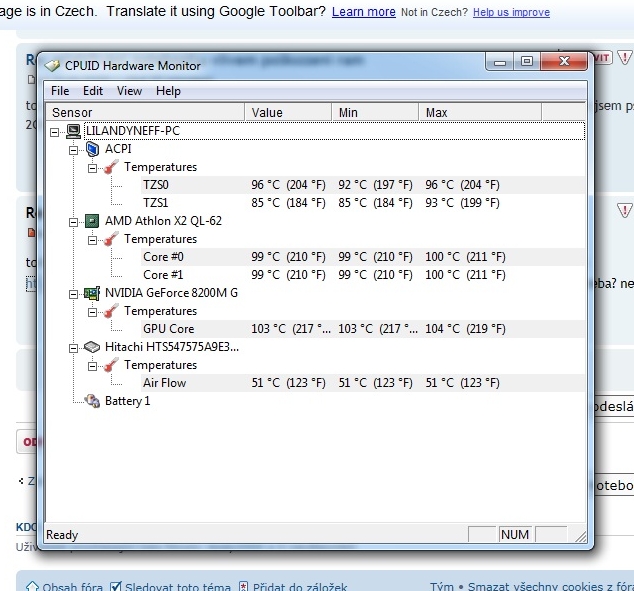The width and height of the screenshot is (634, 591).
Task: Click the Hitachi hard drive icon
Action: pyautogui.click(x=92, y=347)
